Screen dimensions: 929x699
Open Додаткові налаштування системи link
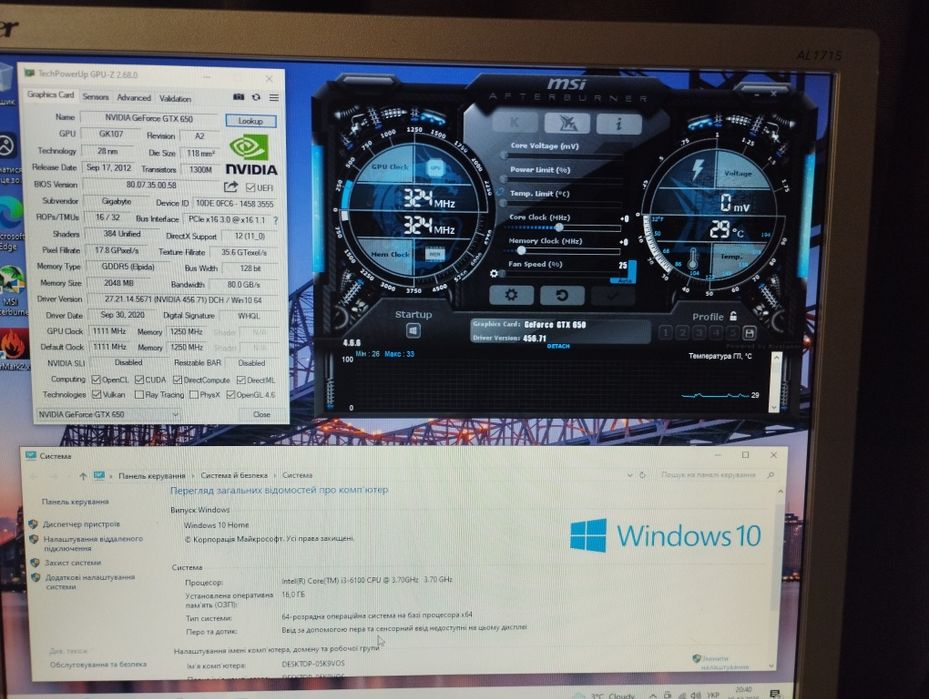click(x=90, y=582)
